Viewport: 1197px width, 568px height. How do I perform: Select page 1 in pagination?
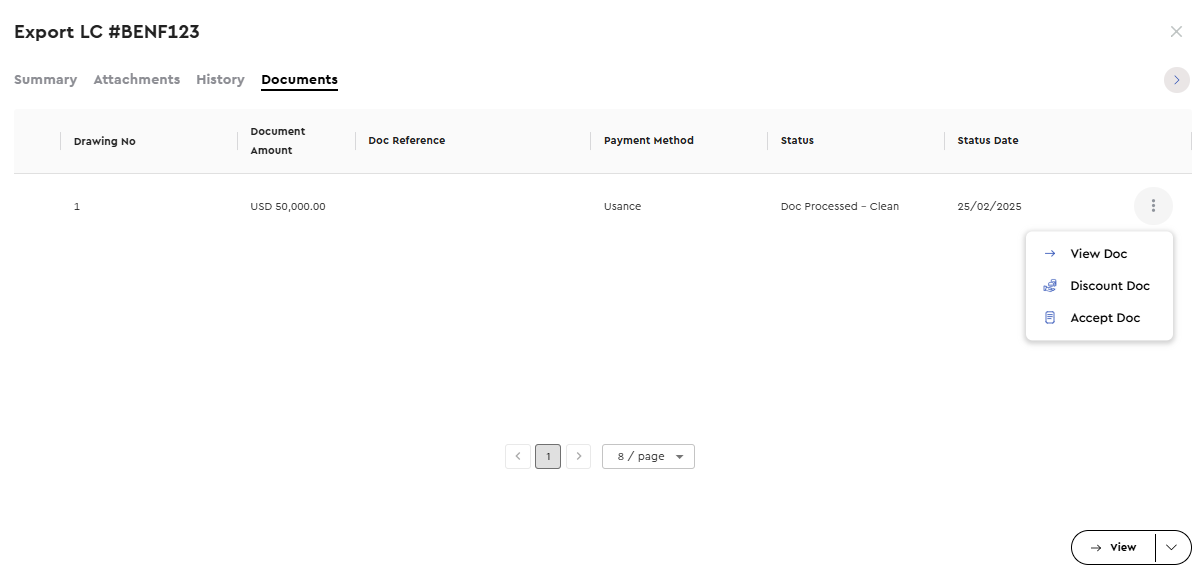coord(548,457)
